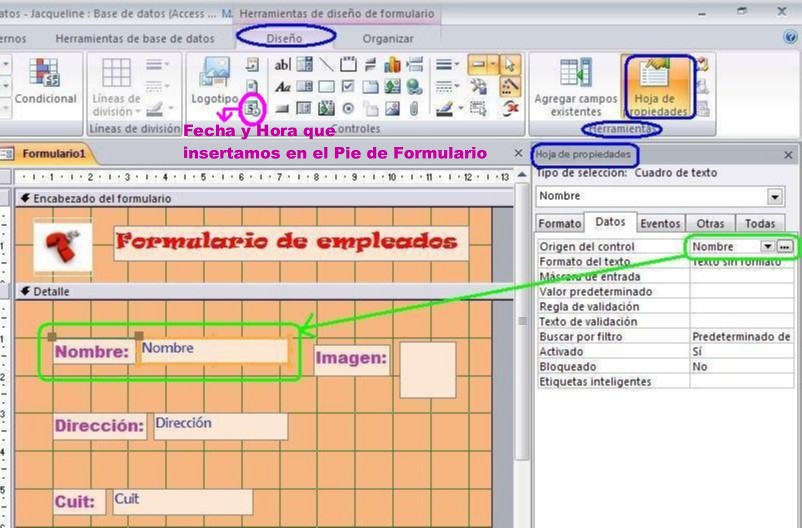Screen dimensions: 802x528
Task: Switch to the Formato property tab
Action: [560, 224]
